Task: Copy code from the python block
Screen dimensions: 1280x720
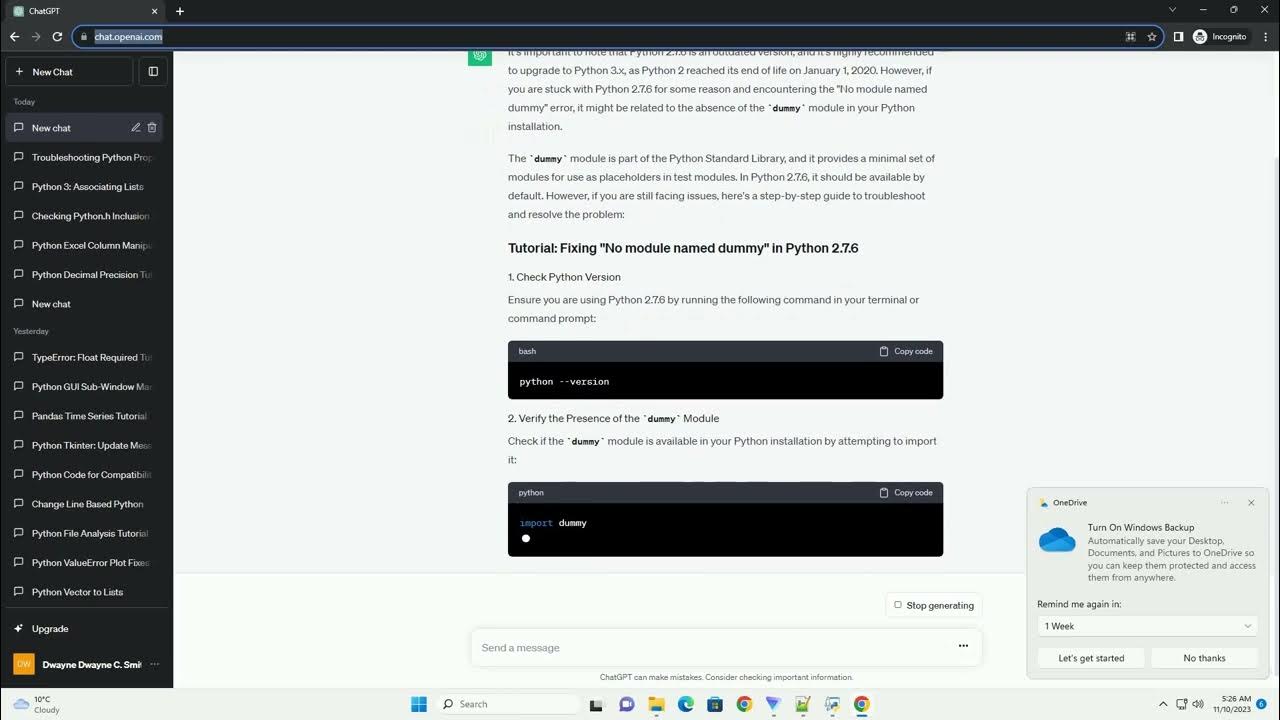Action: pyautogui.click(x=905, y=492)
